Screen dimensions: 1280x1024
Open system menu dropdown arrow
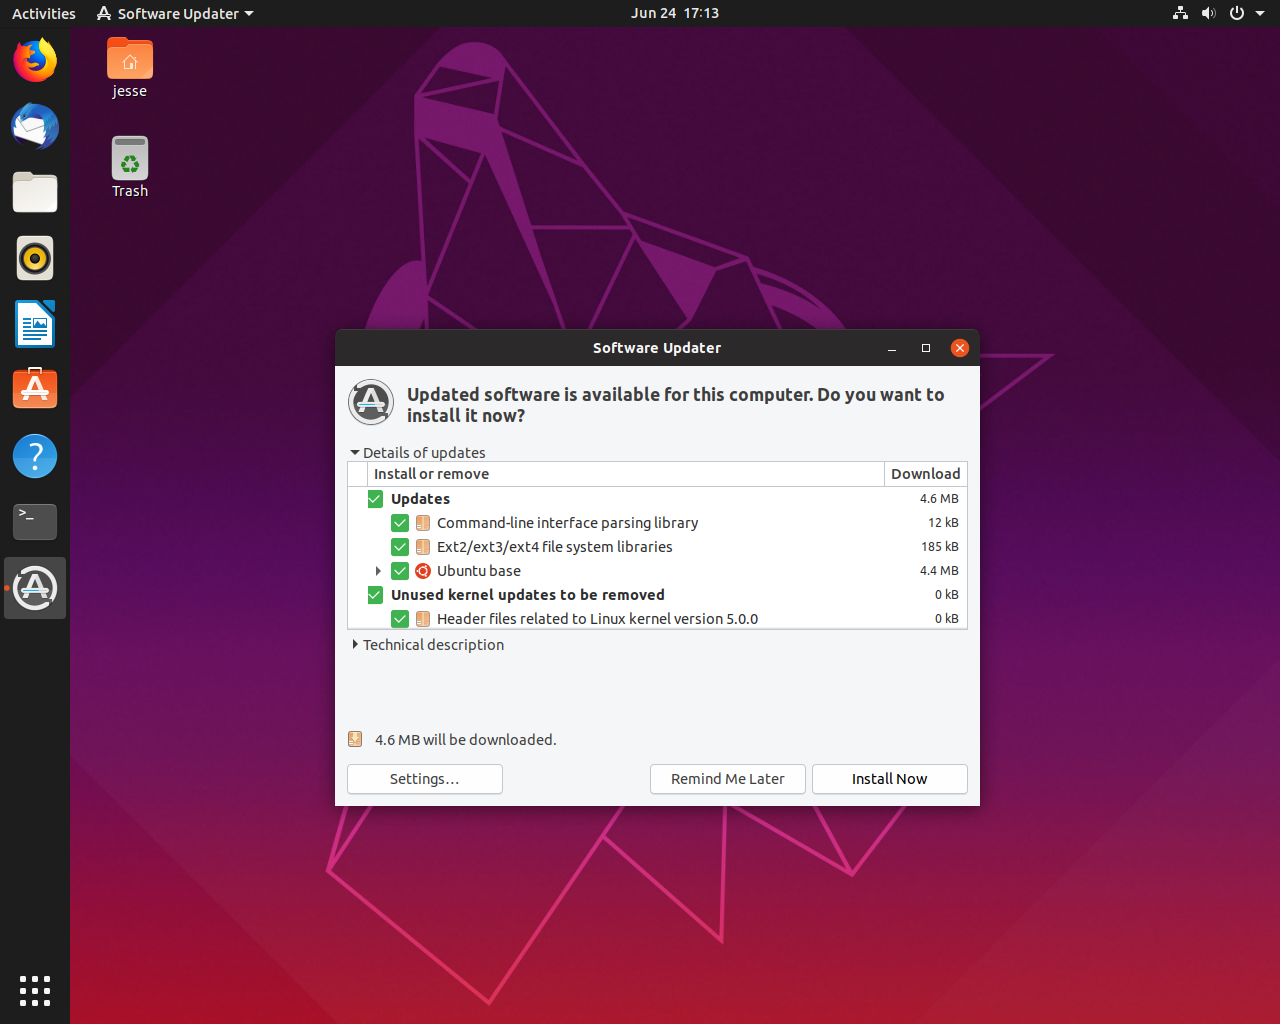1260,14
